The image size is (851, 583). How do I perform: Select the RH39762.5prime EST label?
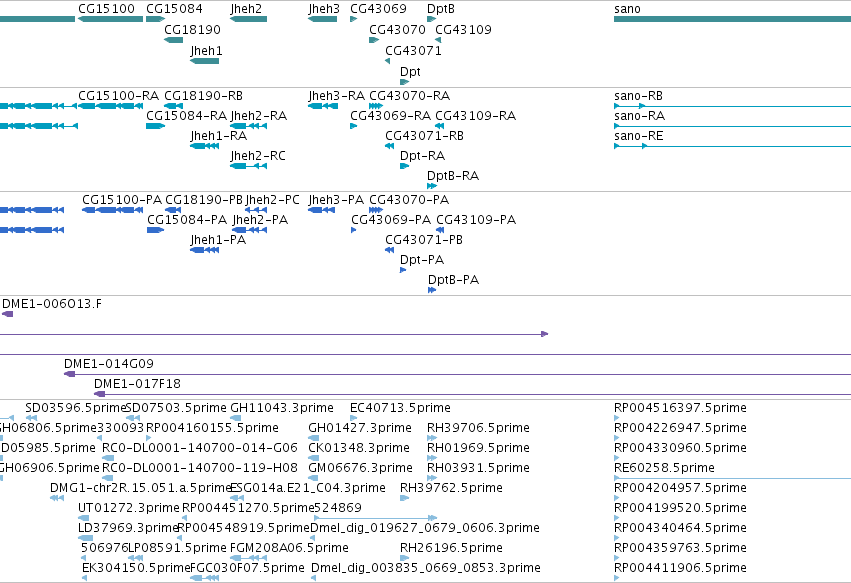451,488
